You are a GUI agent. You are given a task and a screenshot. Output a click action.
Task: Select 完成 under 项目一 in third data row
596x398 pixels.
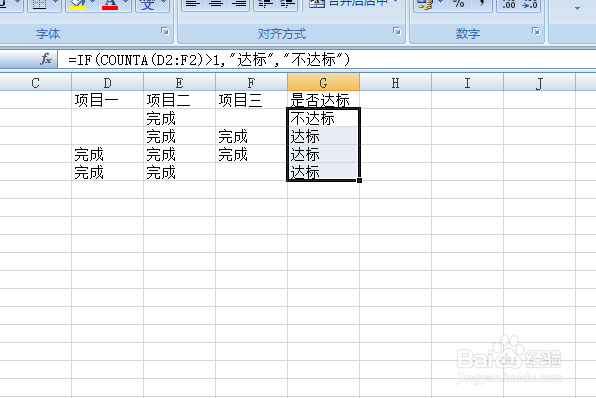(x=108, y=154)
